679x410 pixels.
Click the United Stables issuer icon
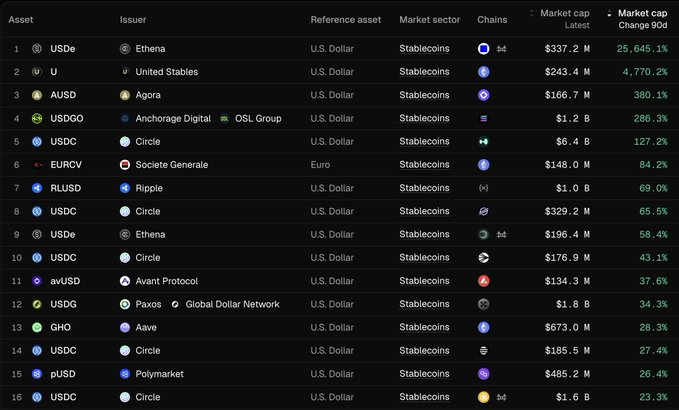click(125, 72)
